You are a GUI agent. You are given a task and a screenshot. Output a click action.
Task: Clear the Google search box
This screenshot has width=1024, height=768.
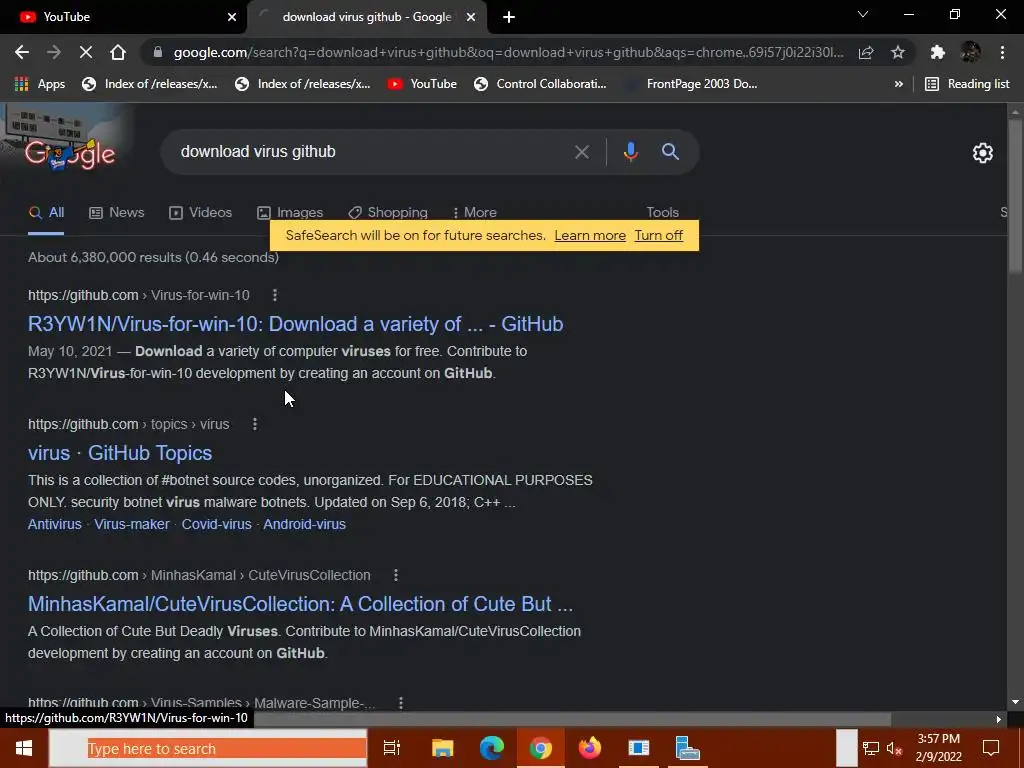581,152
